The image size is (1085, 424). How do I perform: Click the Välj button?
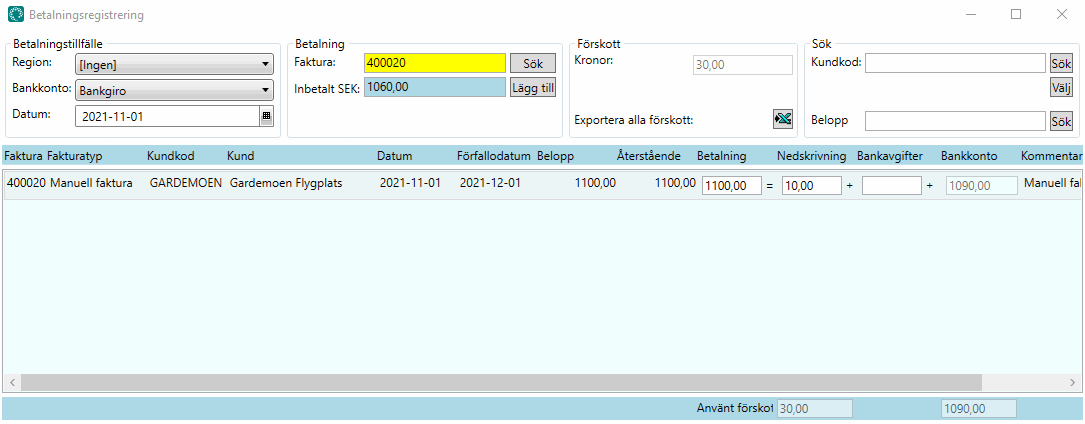tap(1061, 87)
